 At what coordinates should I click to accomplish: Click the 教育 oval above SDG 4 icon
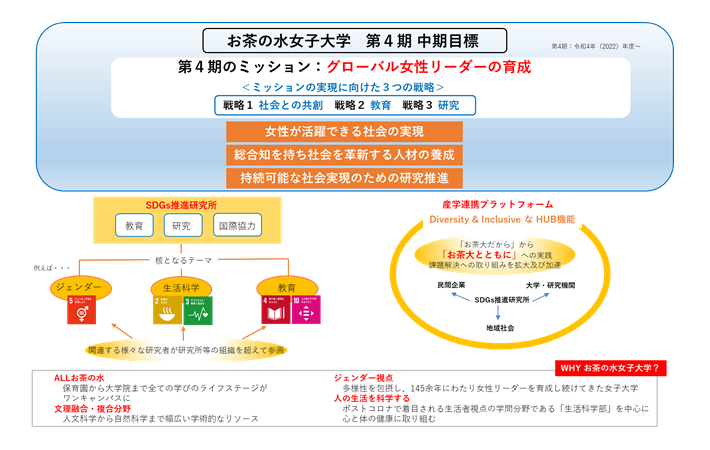click(287, 287)
